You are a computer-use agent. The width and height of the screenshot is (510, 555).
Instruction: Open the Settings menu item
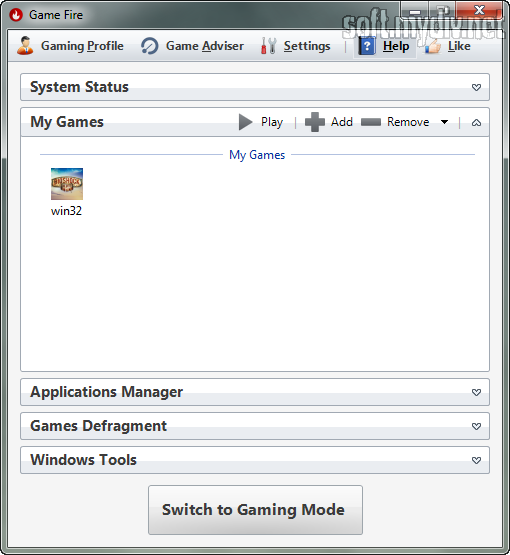coord(307,46)
